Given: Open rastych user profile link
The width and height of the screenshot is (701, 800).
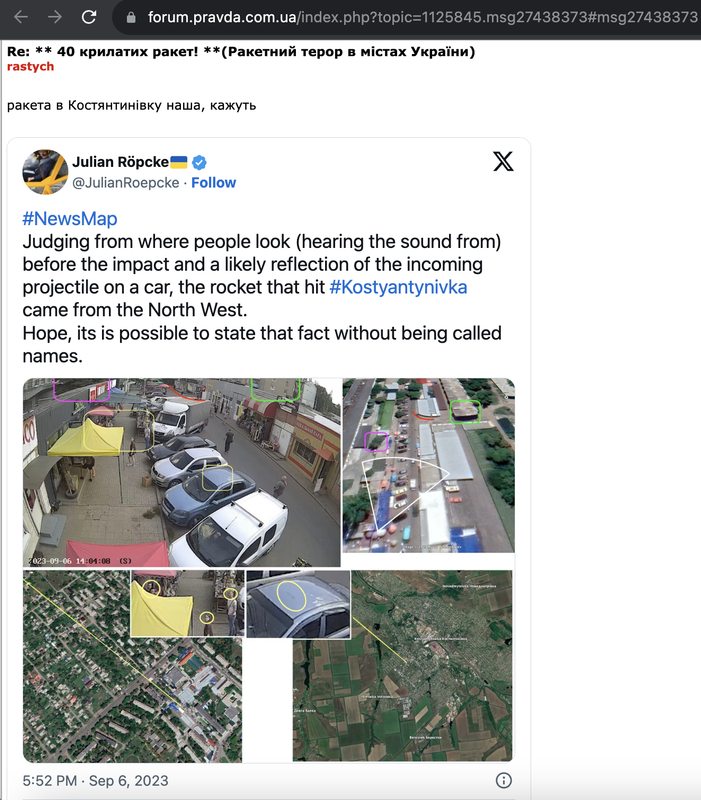Looking at the screenshot, I should (31, 67).
